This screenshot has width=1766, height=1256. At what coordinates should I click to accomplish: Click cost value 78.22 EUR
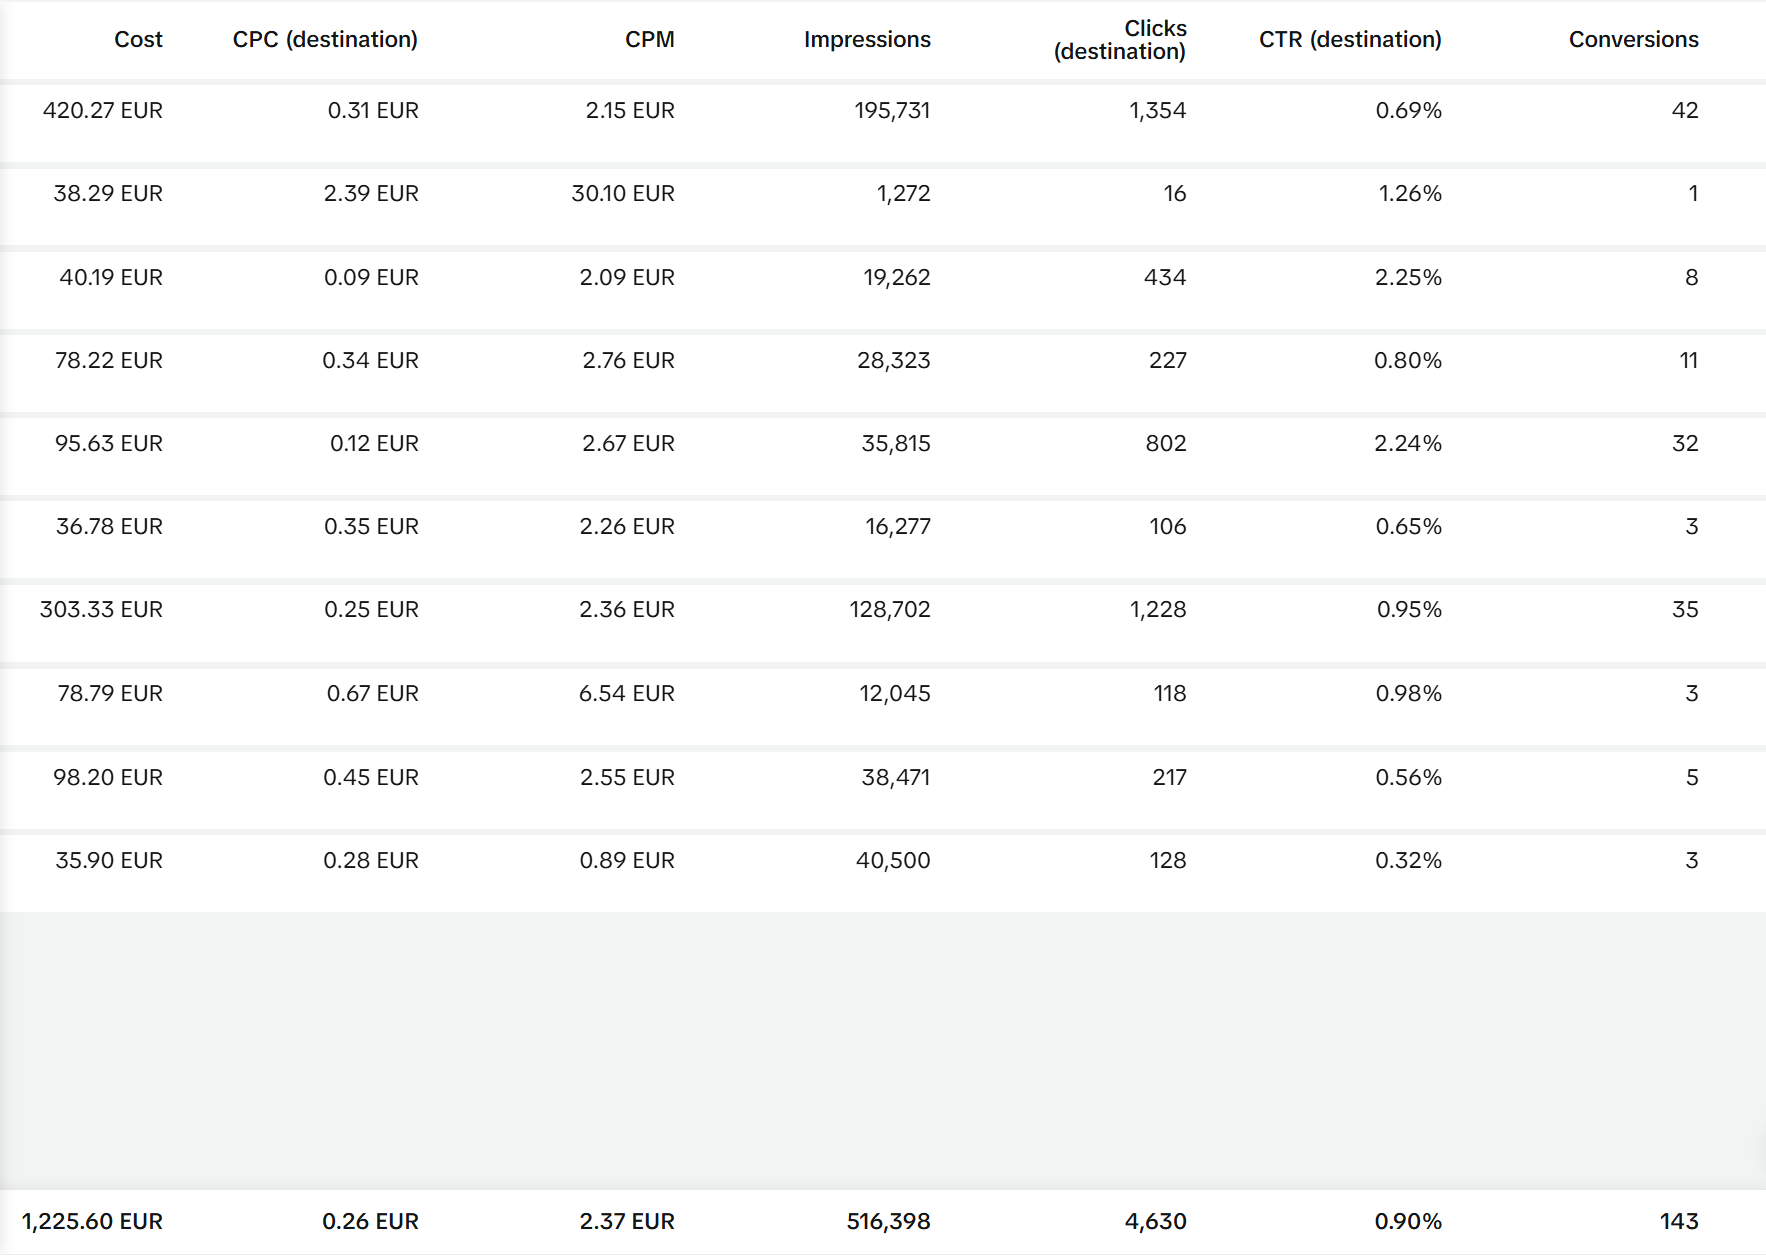tap(109, 361)
